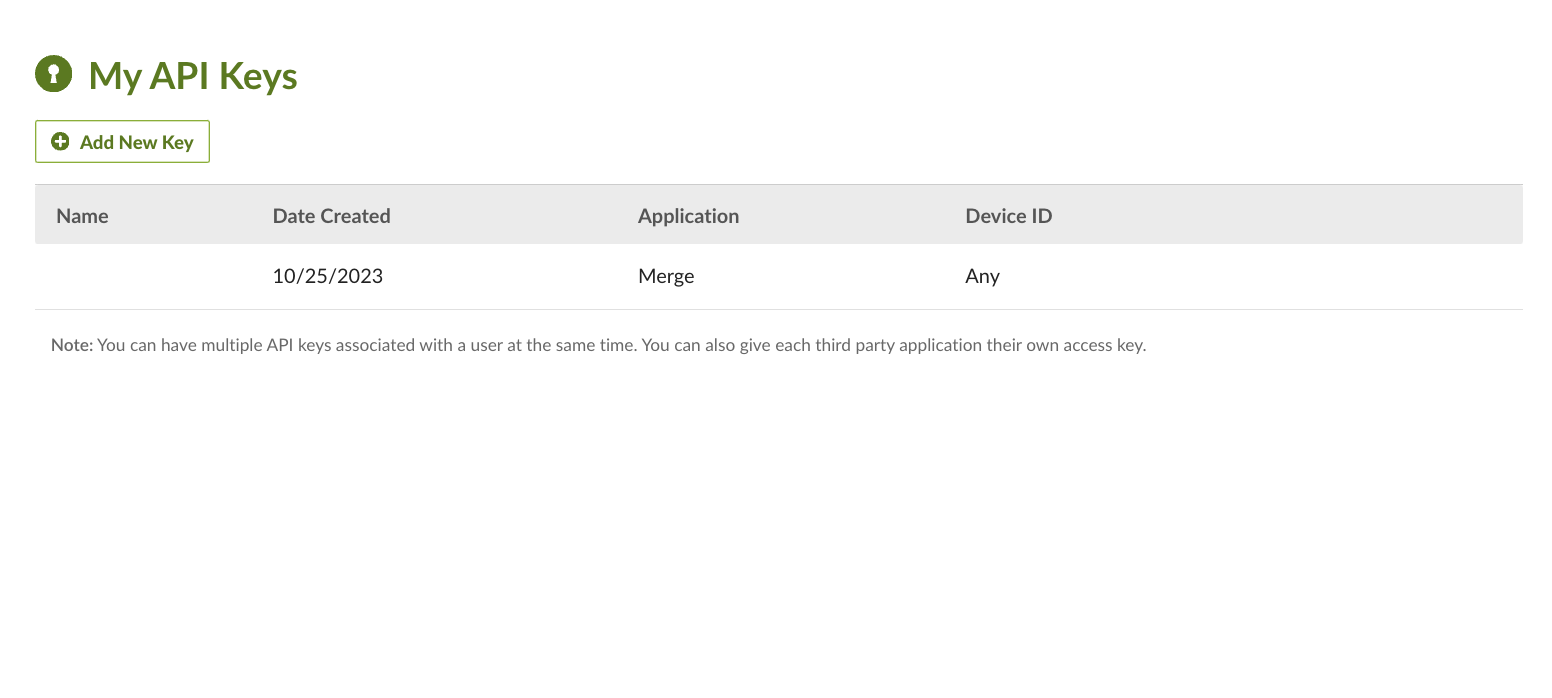Click the keyhole icon beside My API Keys
Viewport: 1552px width, 698px height.
click(54, 74)
